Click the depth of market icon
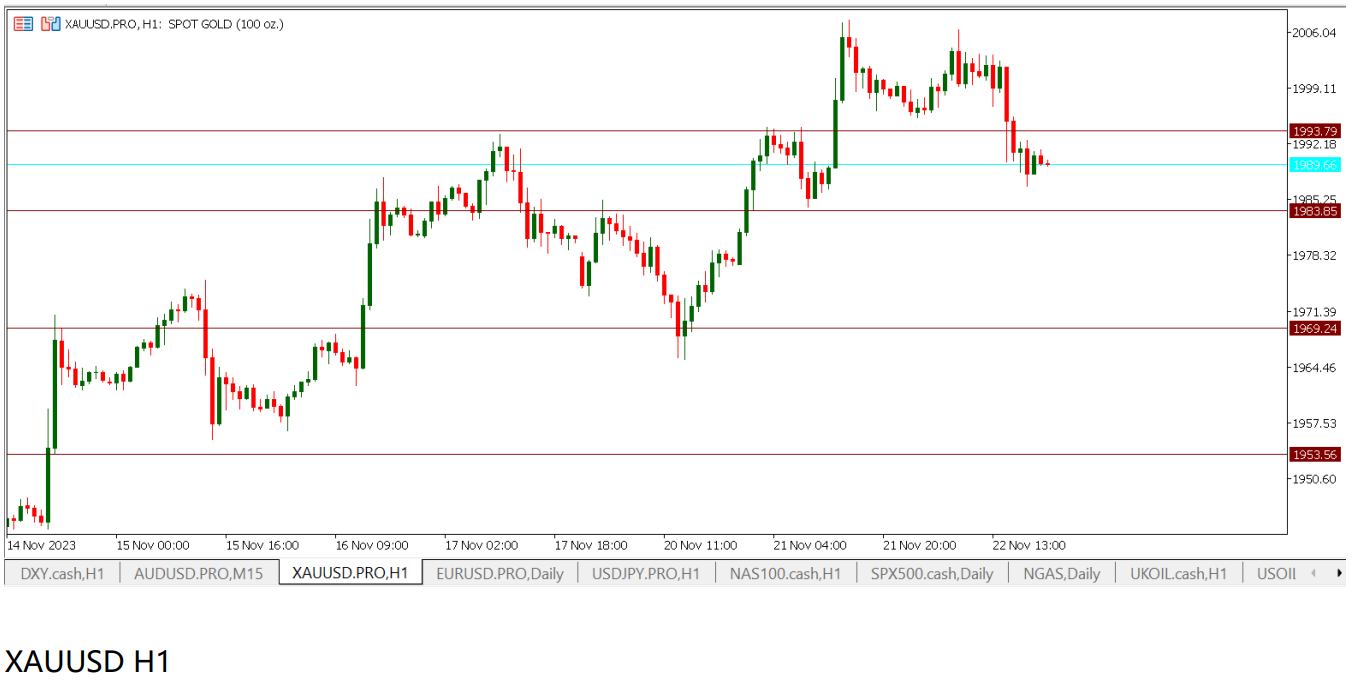The image size is (1355, 683). click(x=50, y=24)
